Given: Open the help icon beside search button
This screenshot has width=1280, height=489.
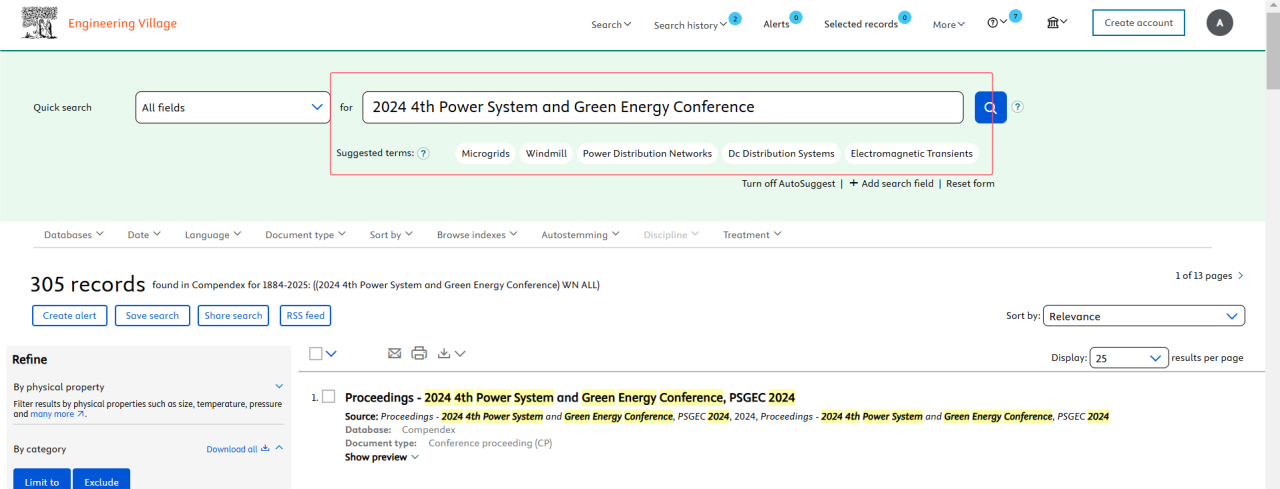Looking at the screenshot, I should click(1018, 107).
